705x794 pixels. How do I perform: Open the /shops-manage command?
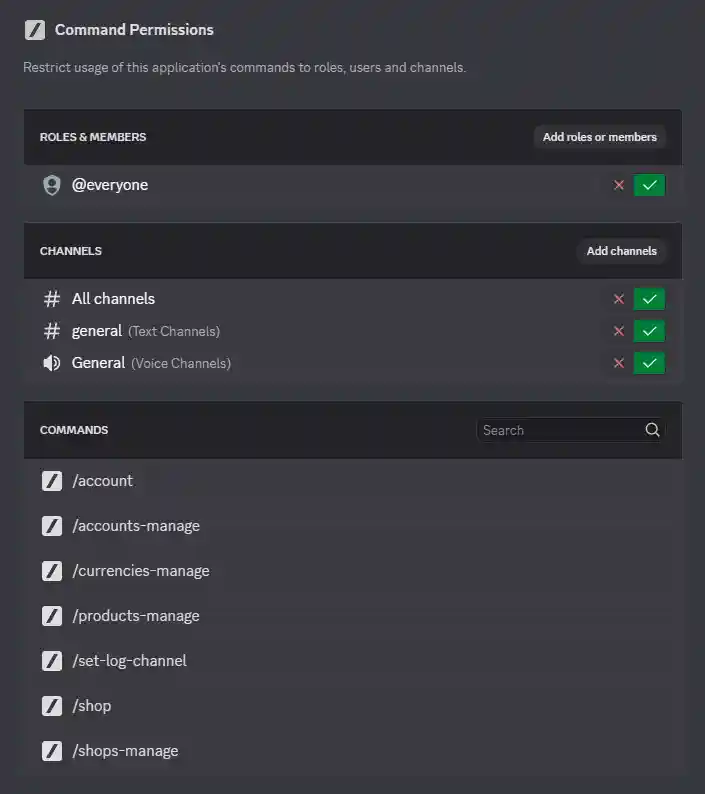coord(125,751)
